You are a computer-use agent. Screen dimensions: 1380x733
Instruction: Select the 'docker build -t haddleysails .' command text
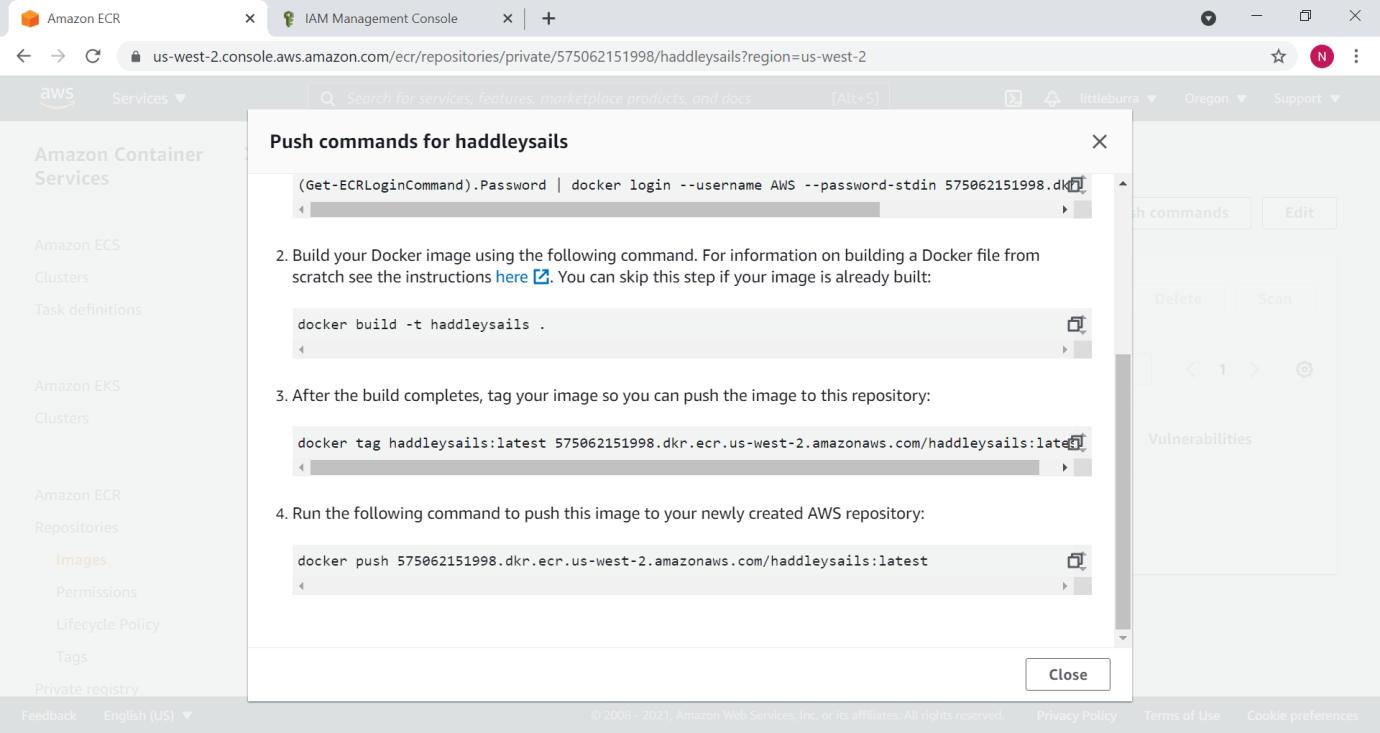pyautogui.click(x=421, y=324)
